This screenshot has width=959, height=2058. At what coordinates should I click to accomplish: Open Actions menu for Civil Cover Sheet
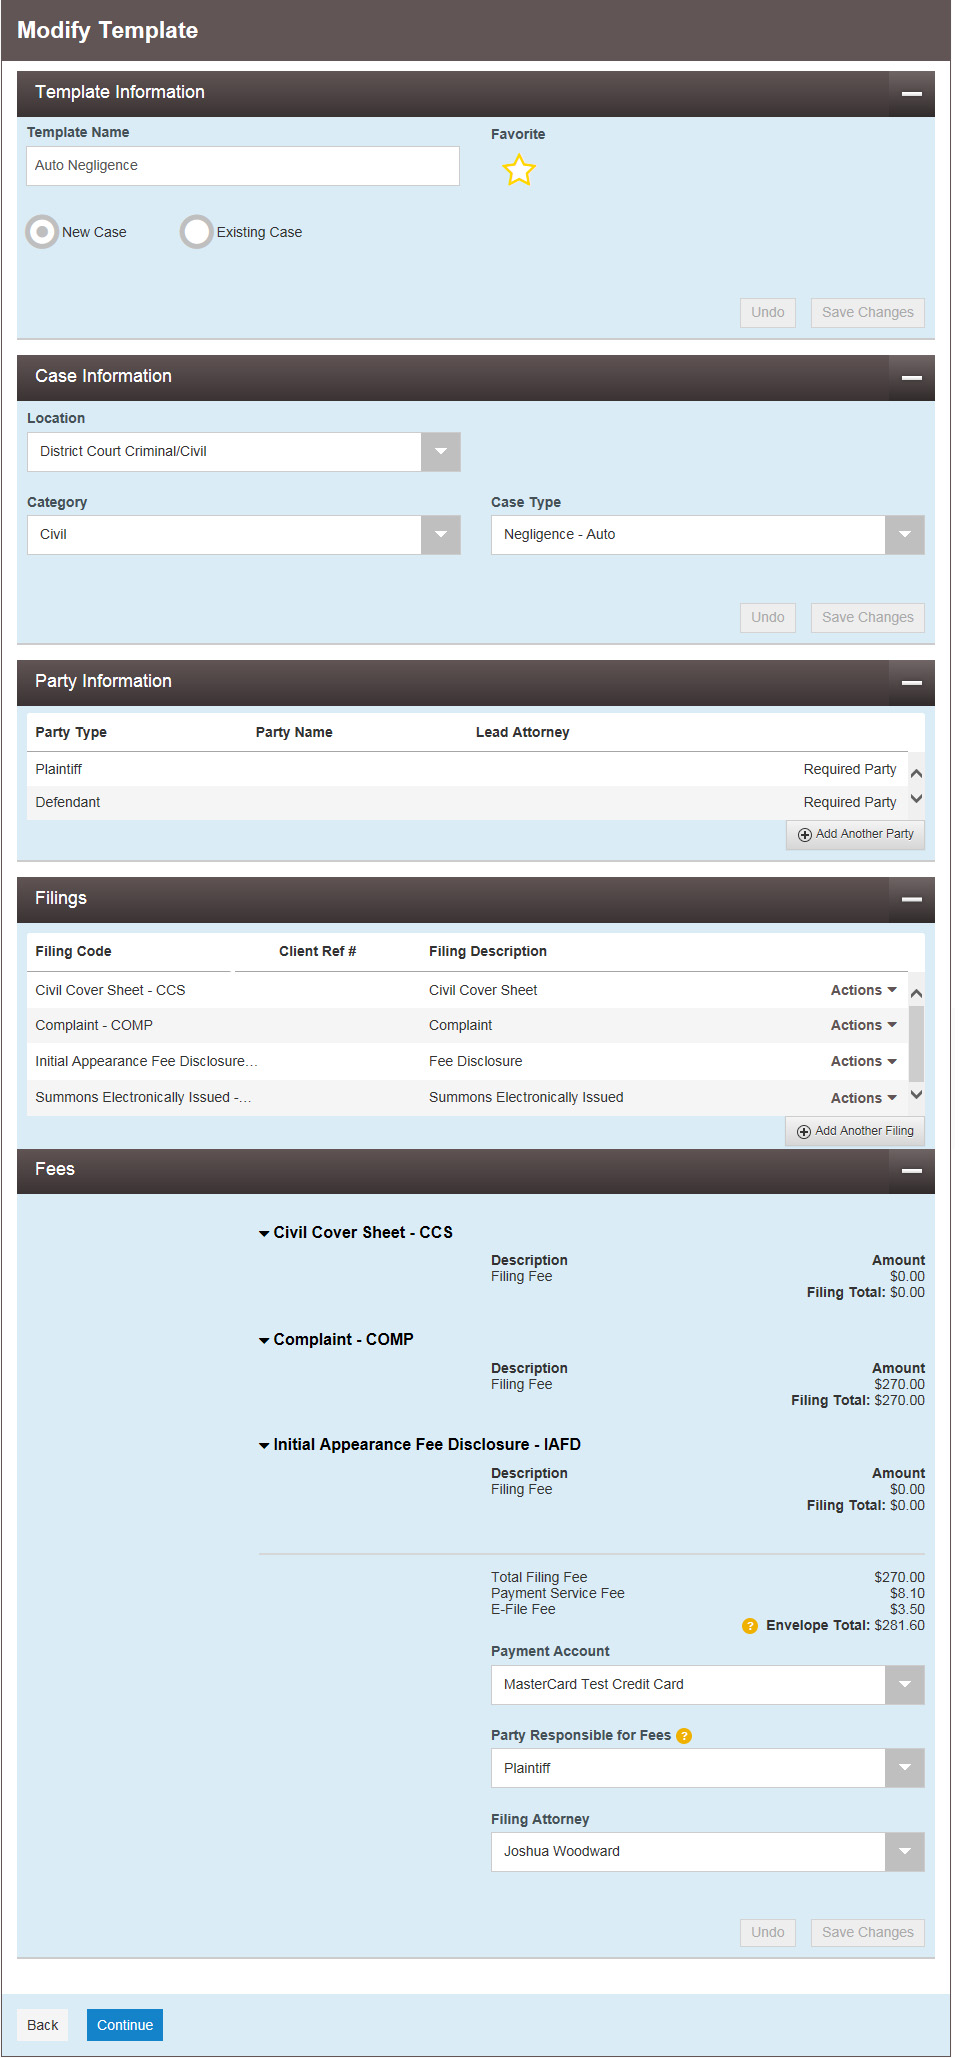[x=863, y=990]
